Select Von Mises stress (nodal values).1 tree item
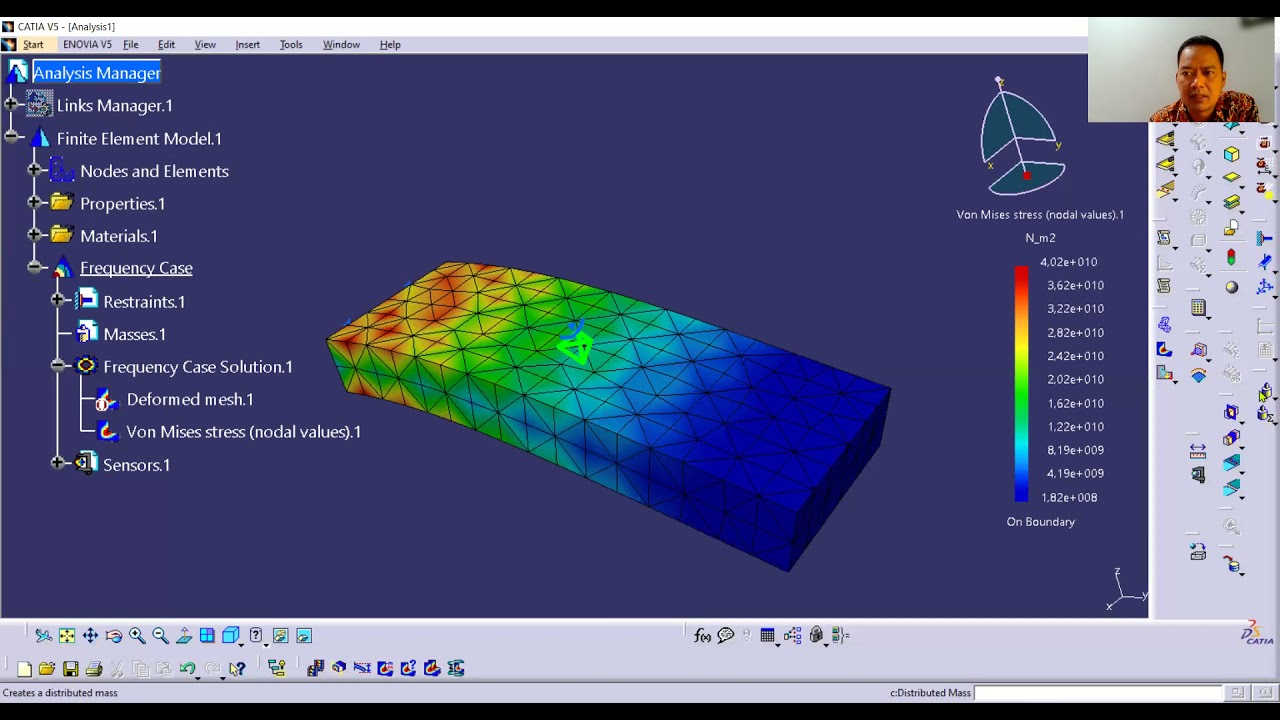 243,432
